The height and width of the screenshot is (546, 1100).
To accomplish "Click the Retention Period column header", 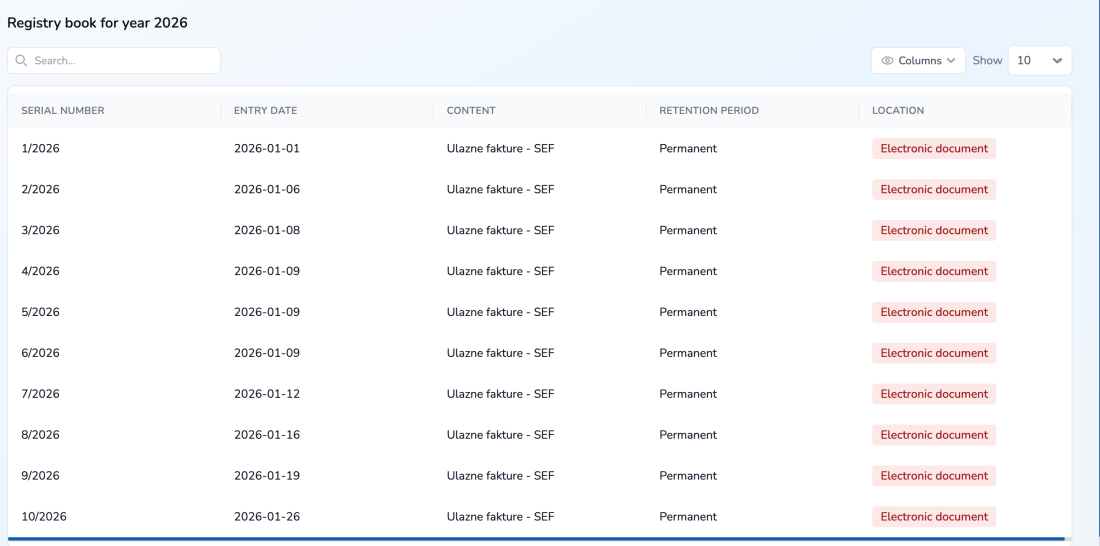I will click(x=709, y=111).
